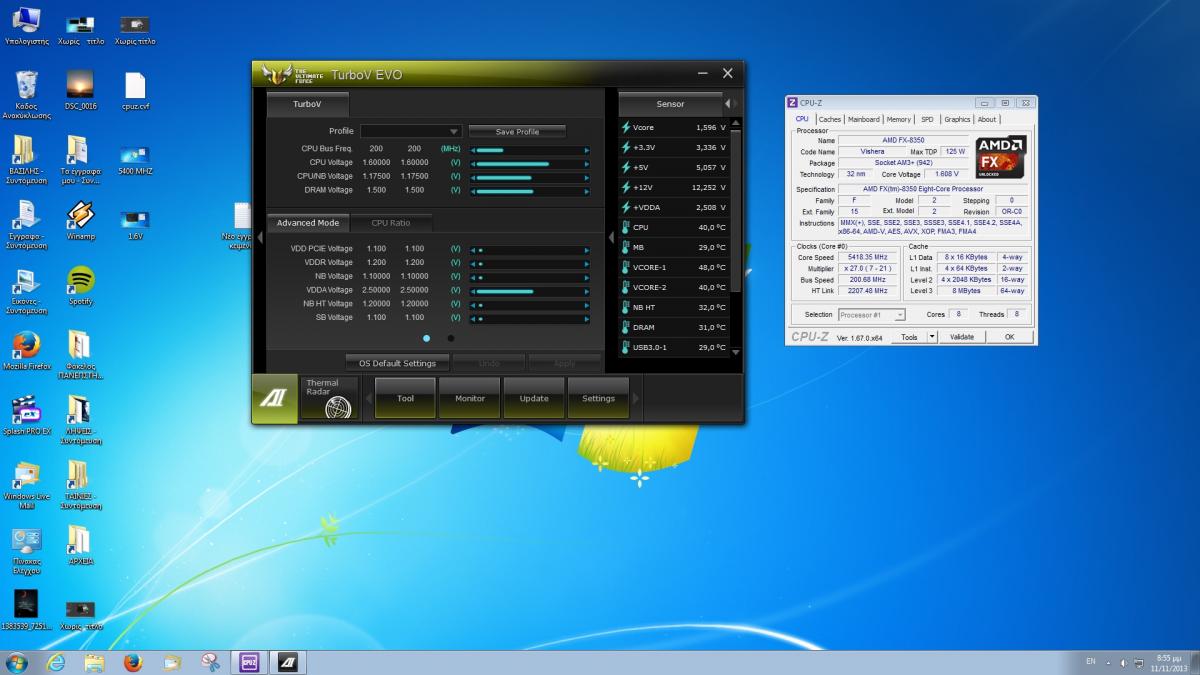Click the Save Profile button
This screenshot has width=1200, height=675.
point(517,131)
